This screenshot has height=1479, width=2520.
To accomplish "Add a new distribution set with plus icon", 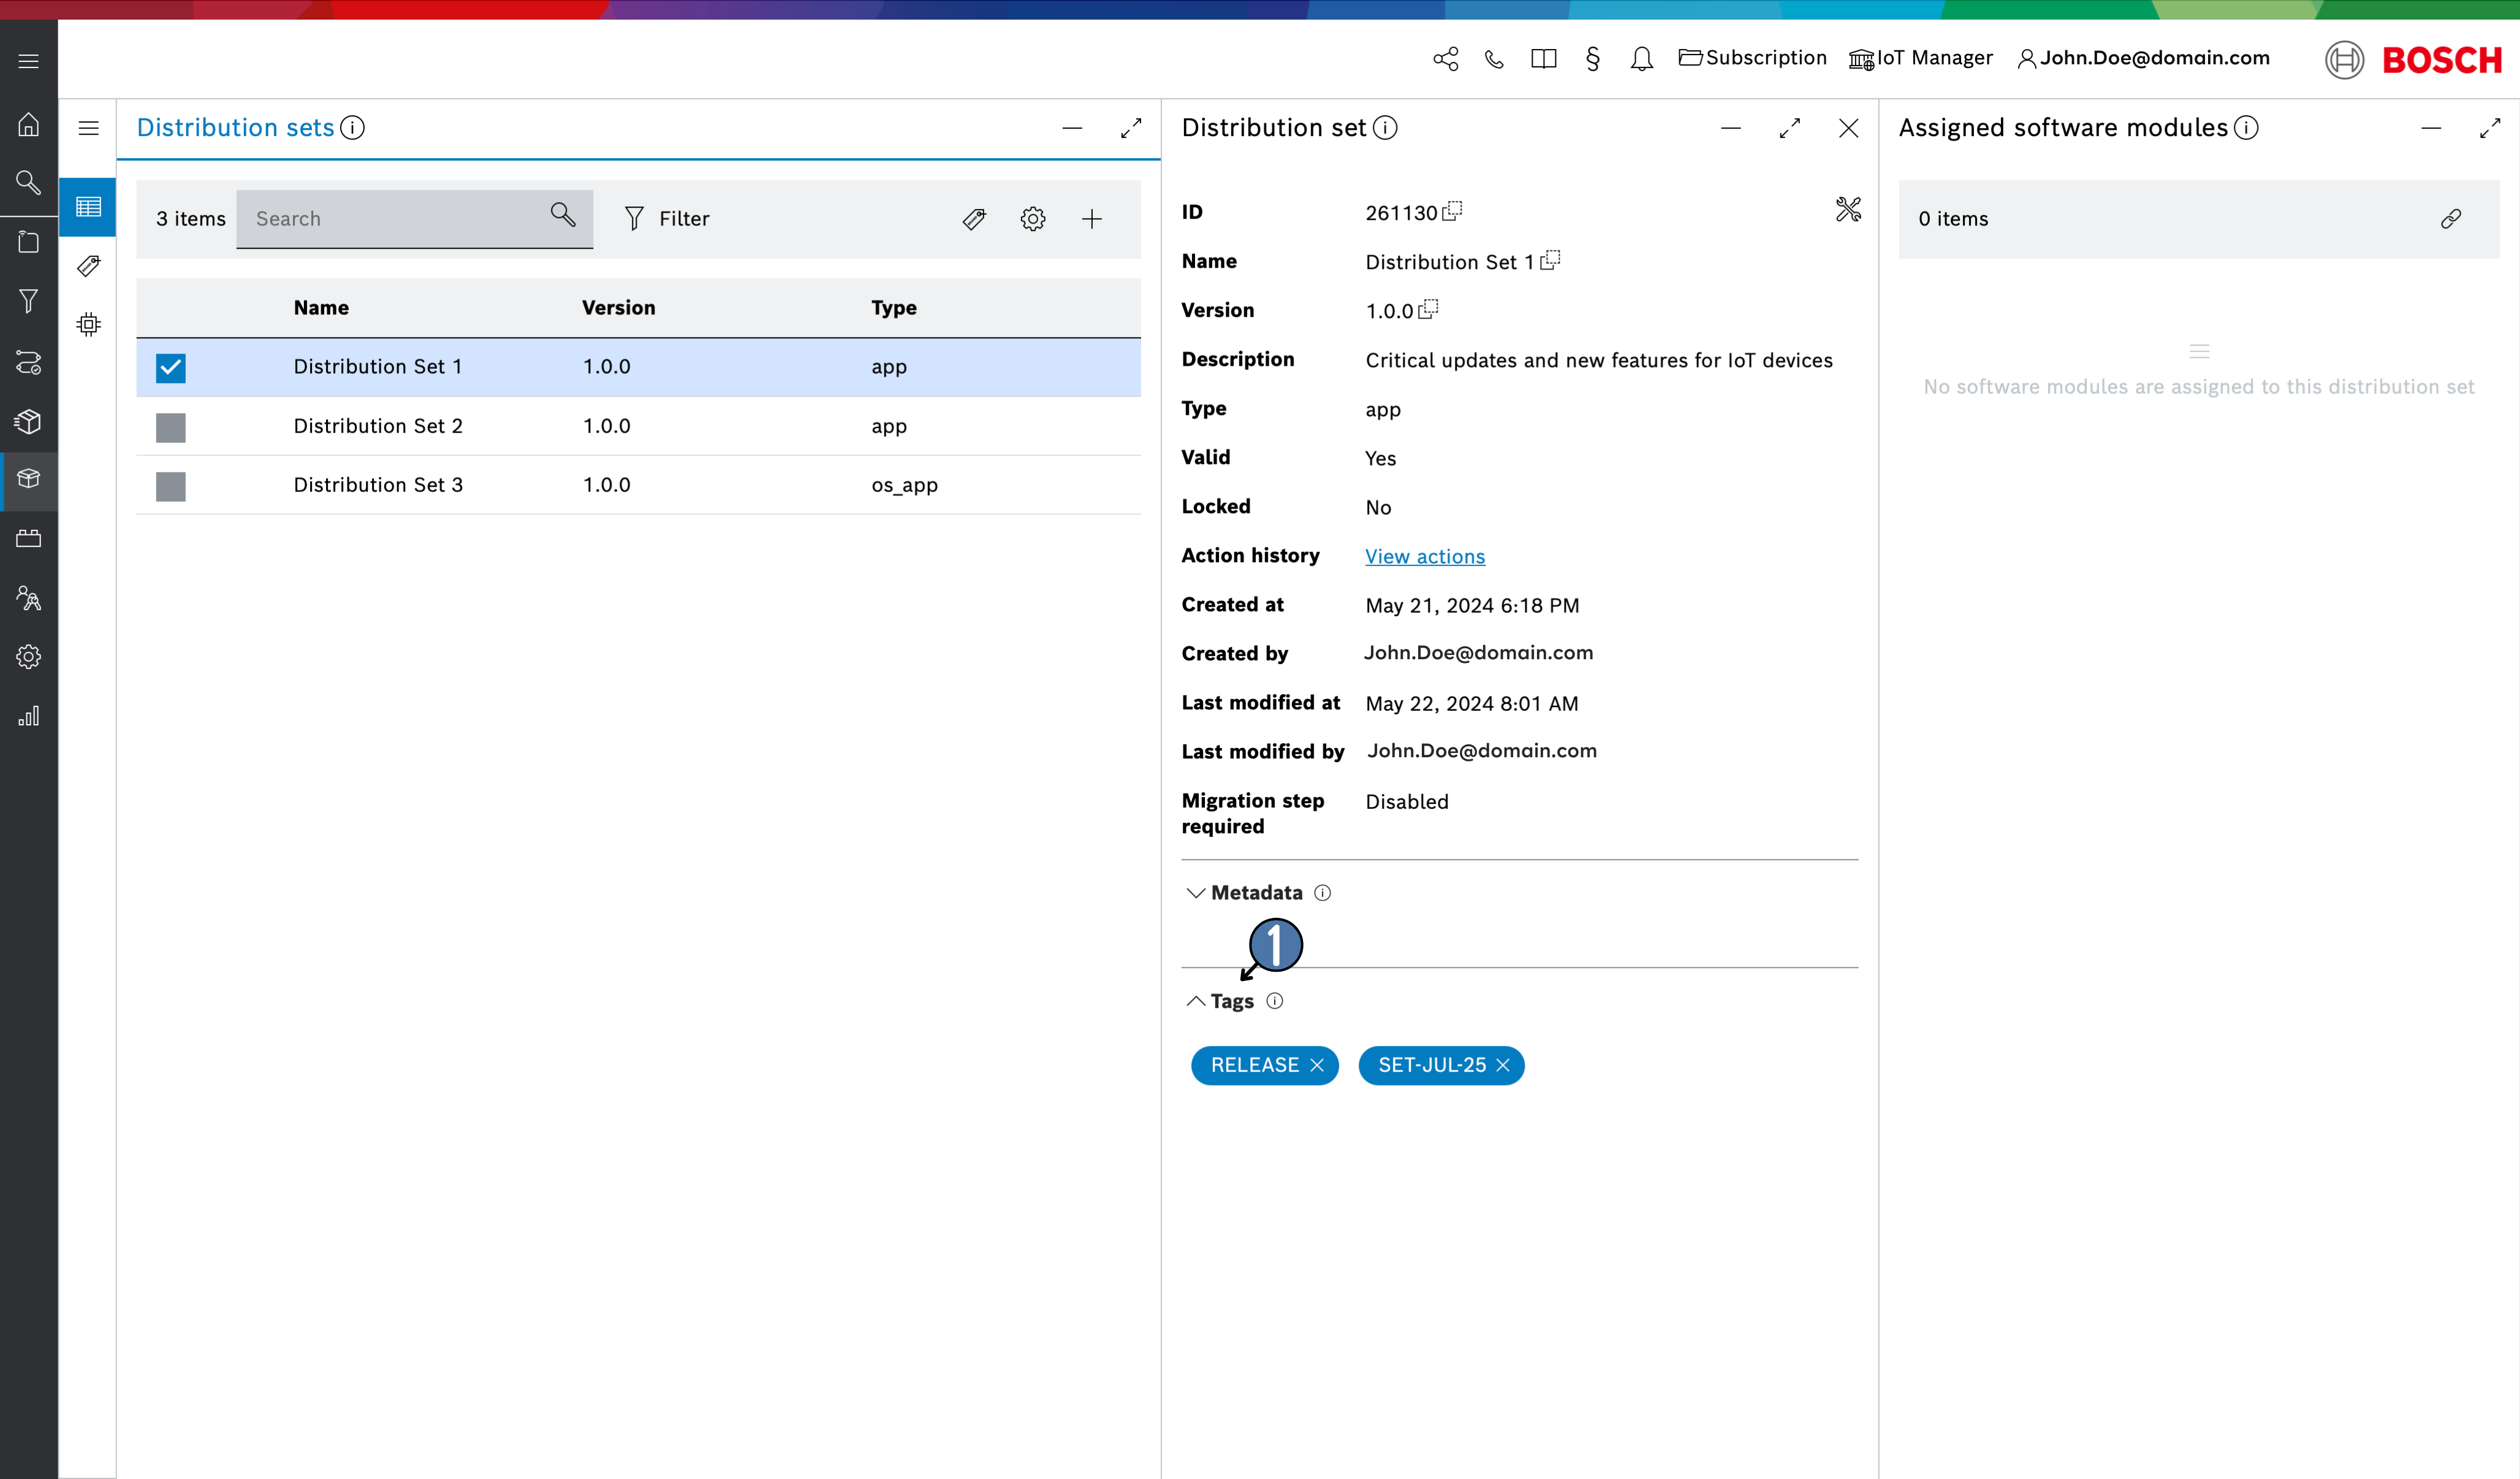I will pos(1091,219).
